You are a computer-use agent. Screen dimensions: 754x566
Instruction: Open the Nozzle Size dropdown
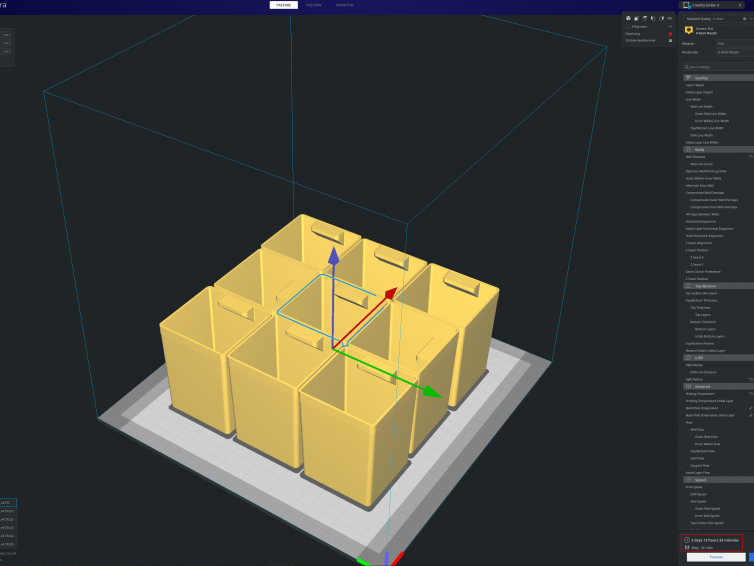click(x=735, y=52)
